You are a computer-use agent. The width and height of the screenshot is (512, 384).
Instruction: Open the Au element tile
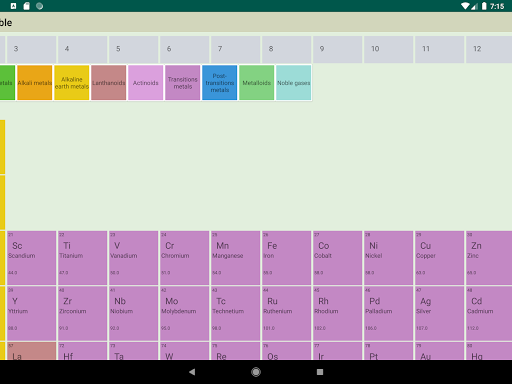pyautogui.click(x=440, y=351)
